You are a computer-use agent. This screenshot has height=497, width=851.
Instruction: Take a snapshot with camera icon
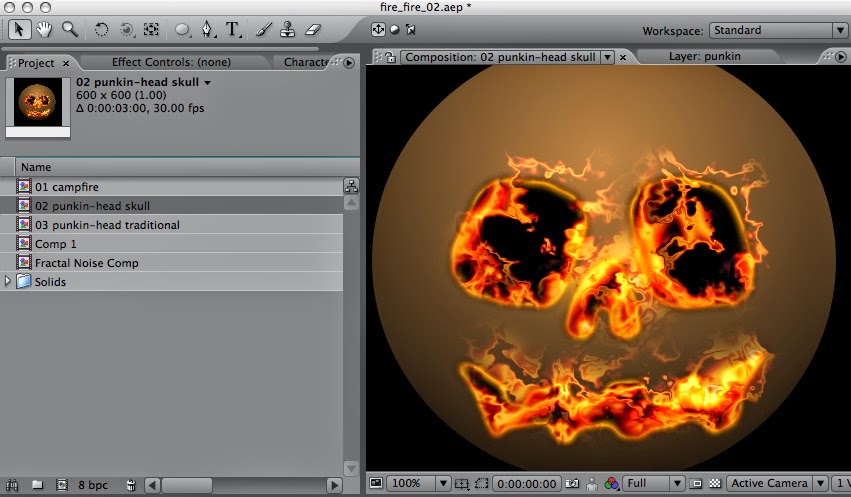pyautogui.click(x=573, y=484)
